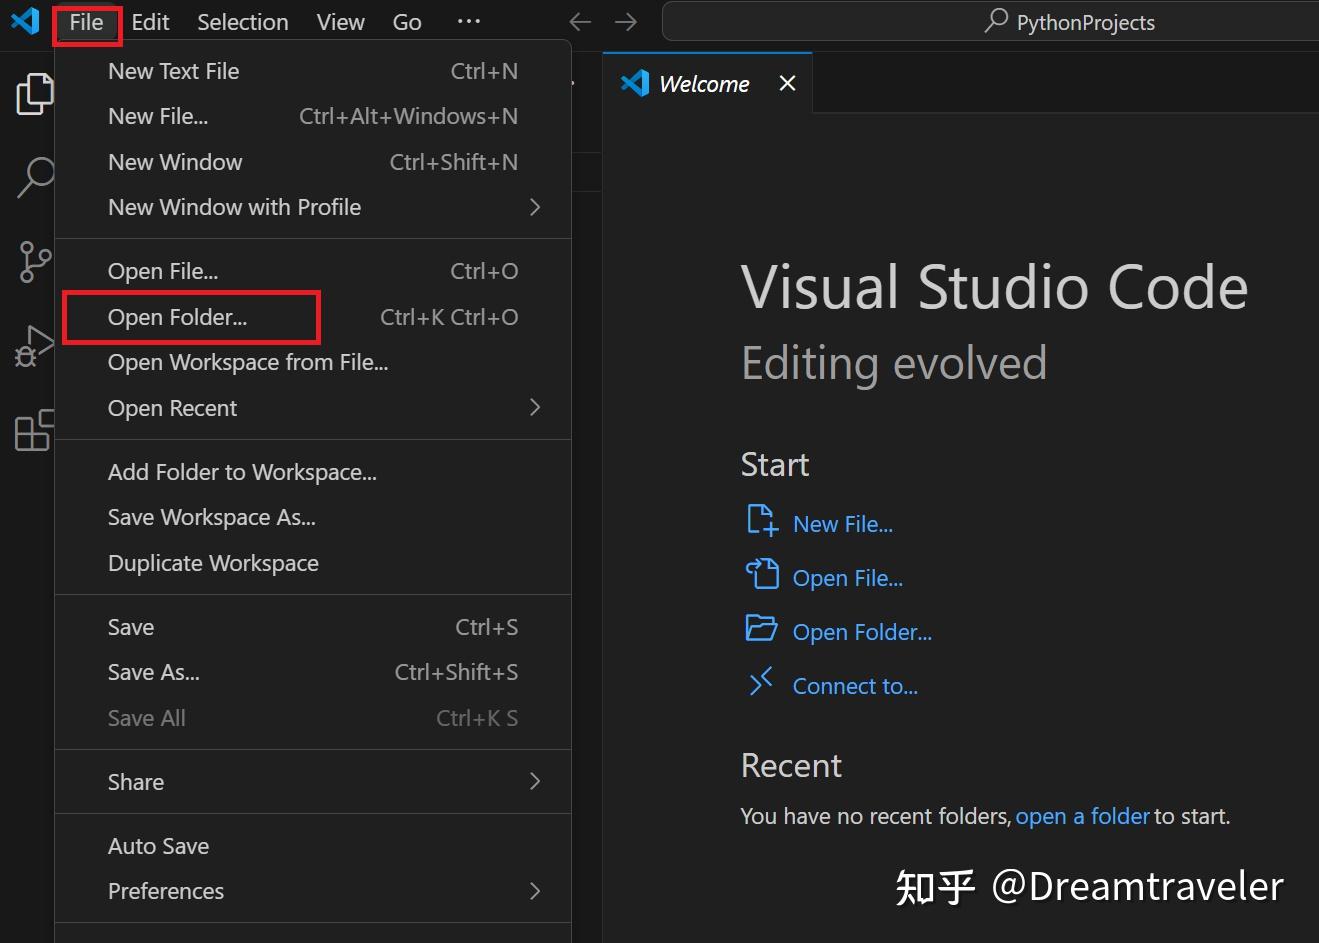This screenshot has height=943, width=1319.
Task: Select Open Folder... from File menu
Action: point(178,317)
